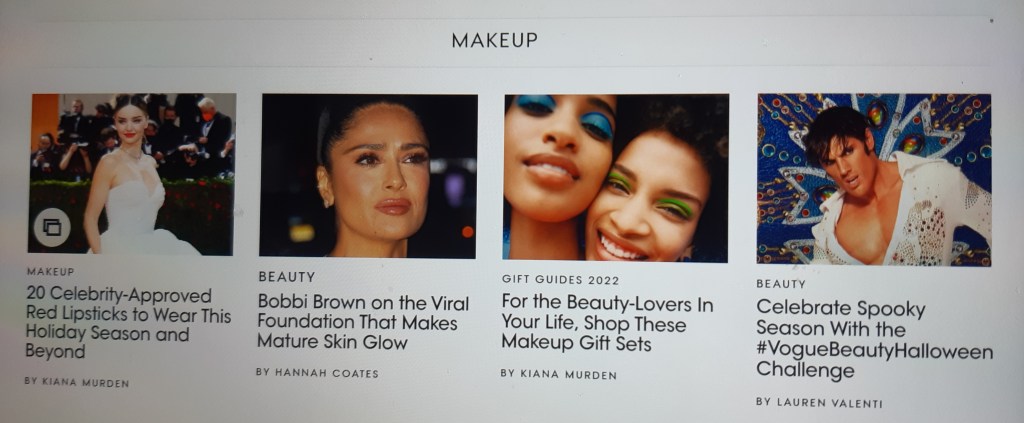
Task: Open #VogueBeautyHalloween Challenge article headline
Action: pyautogui.click(x=874, y=339)
